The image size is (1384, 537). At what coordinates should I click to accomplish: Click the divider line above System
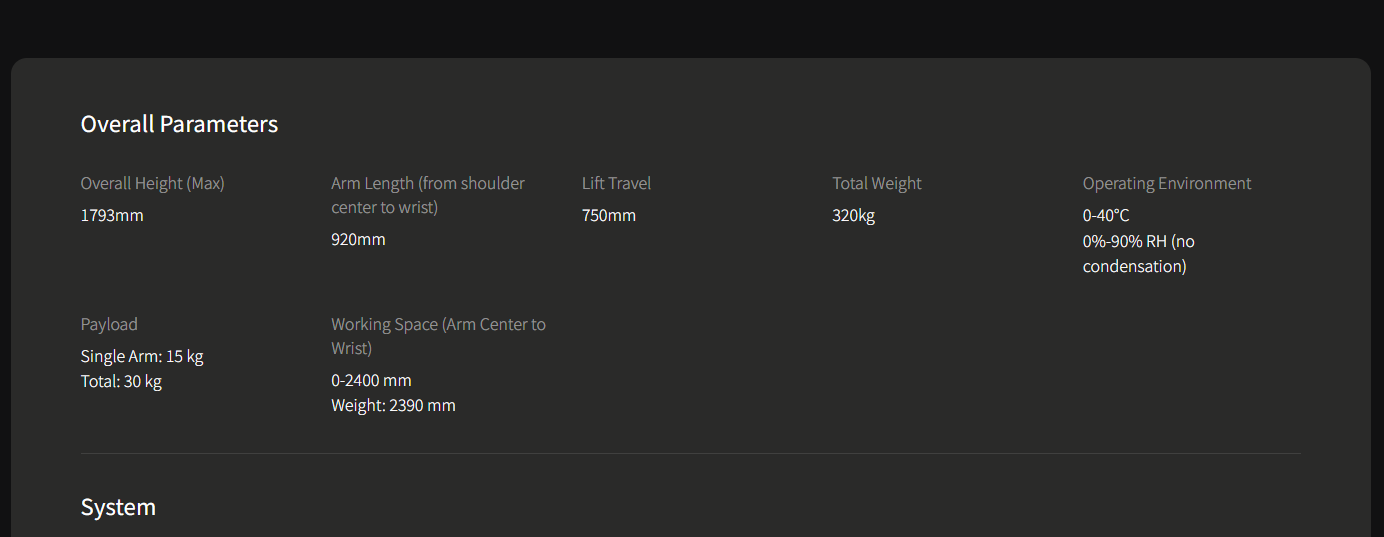[x=691, y=453]
